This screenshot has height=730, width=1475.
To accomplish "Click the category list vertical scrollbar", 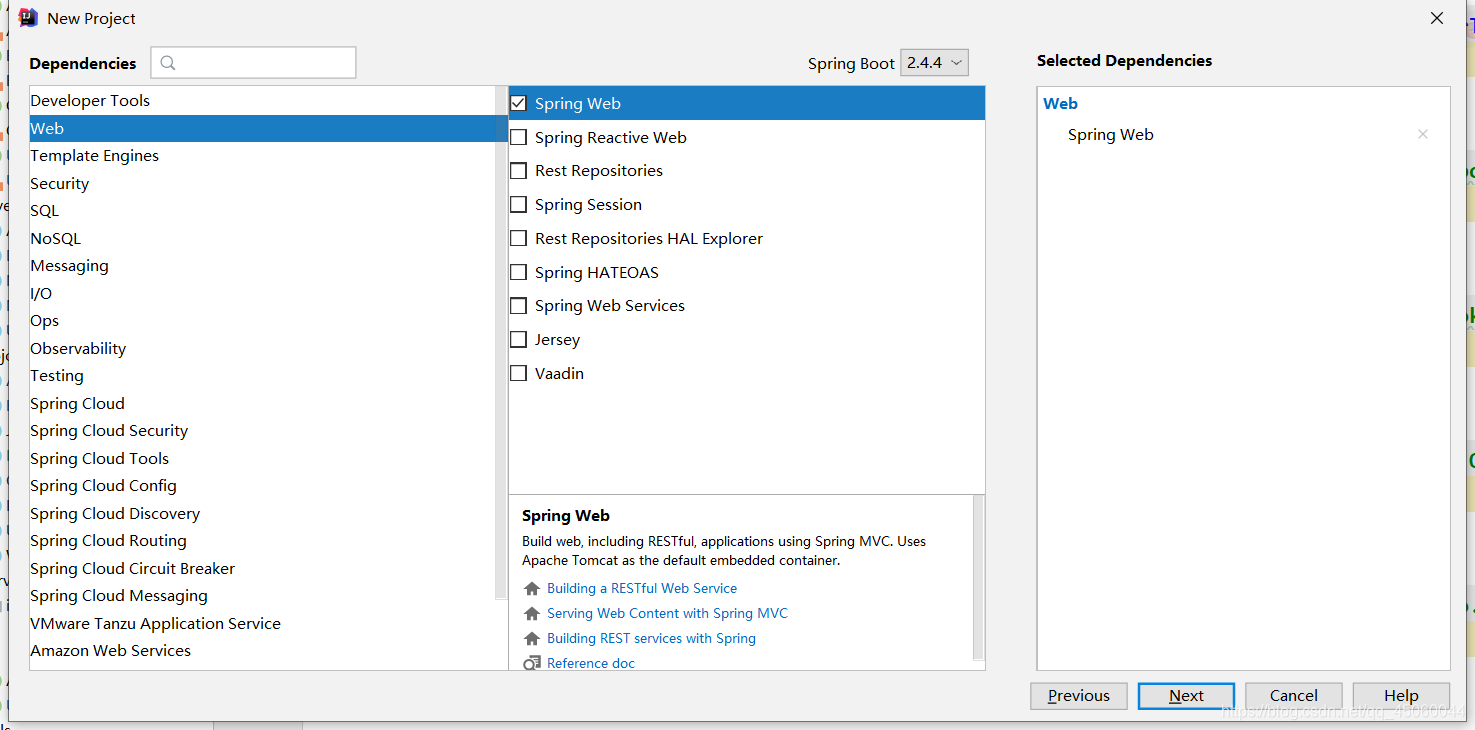I will (502, 345).
